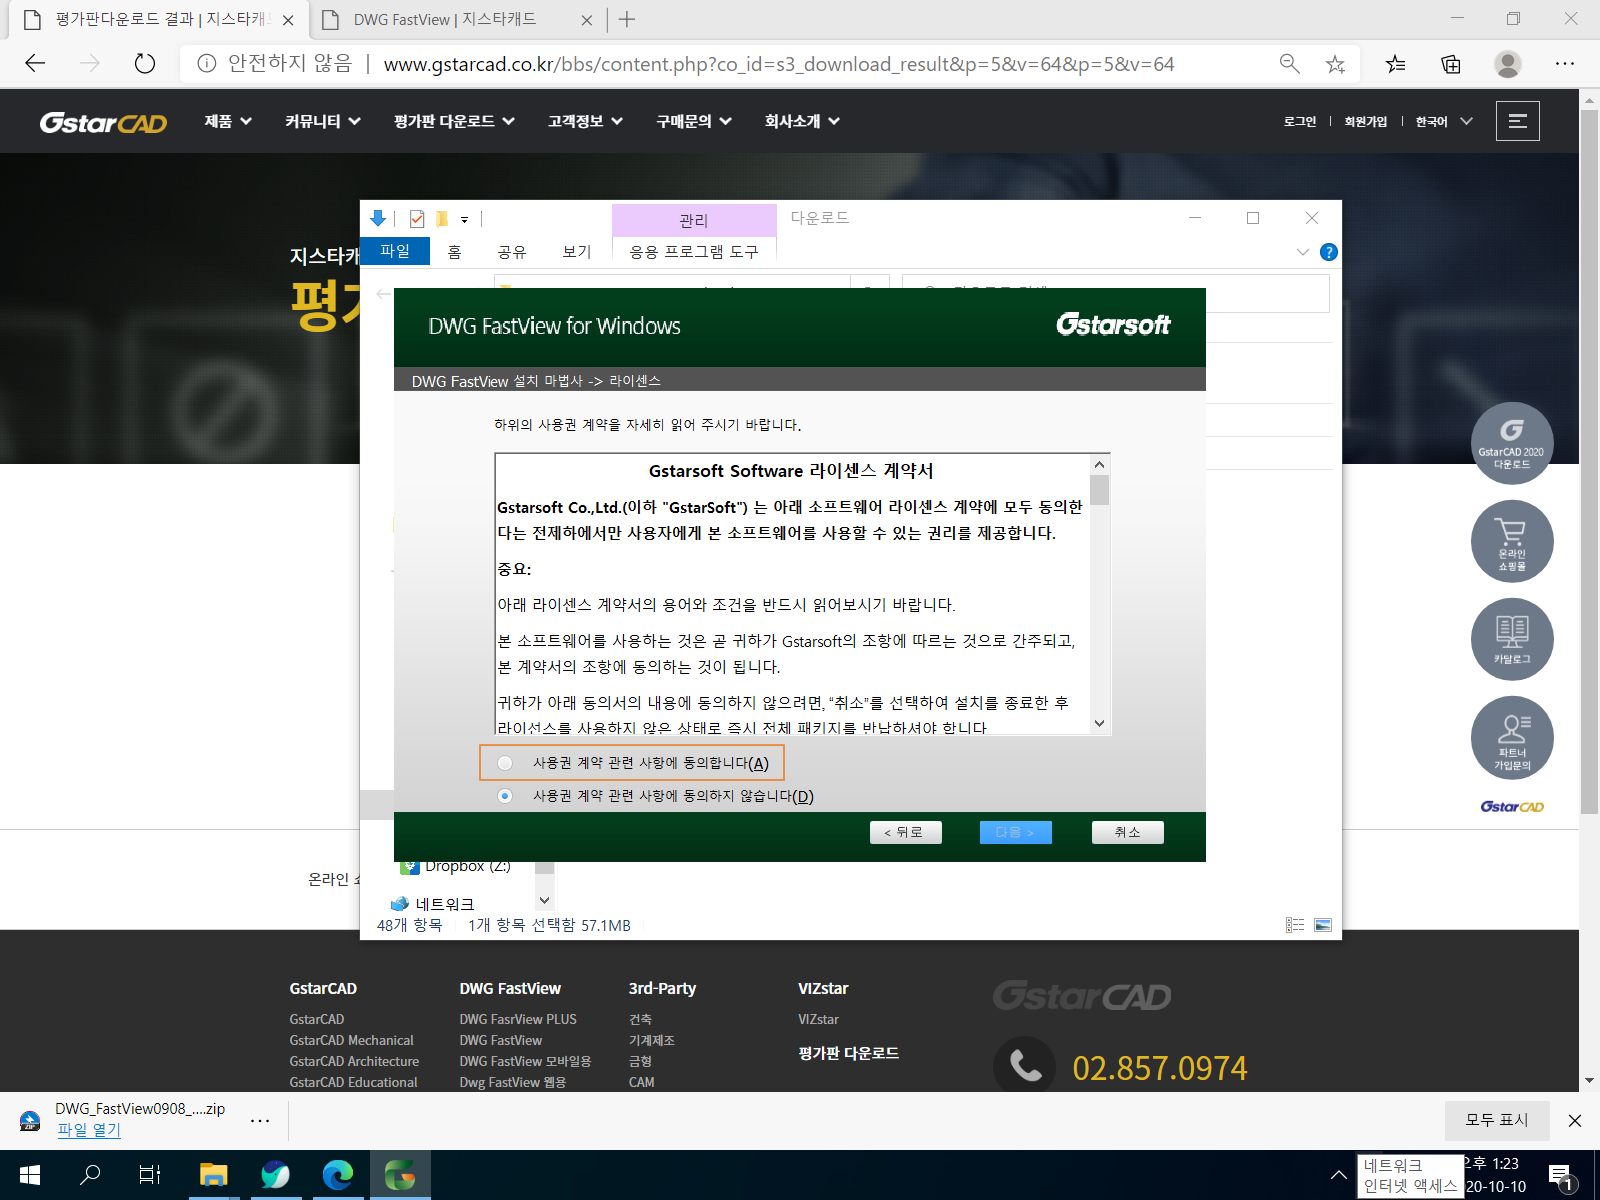Click the zoom magnifier icon in address bar
1600x1200 pixels.
click(x=1290, y=64)
